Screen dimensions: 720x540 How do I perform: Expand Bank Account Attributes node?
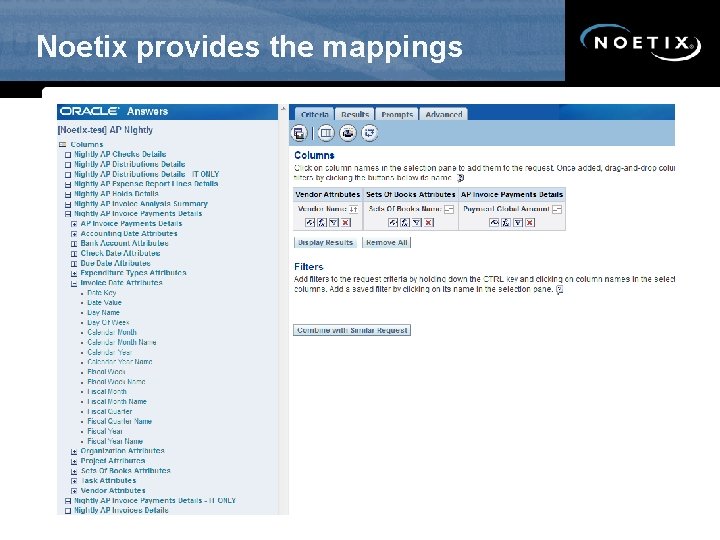[x=74, y=244]
